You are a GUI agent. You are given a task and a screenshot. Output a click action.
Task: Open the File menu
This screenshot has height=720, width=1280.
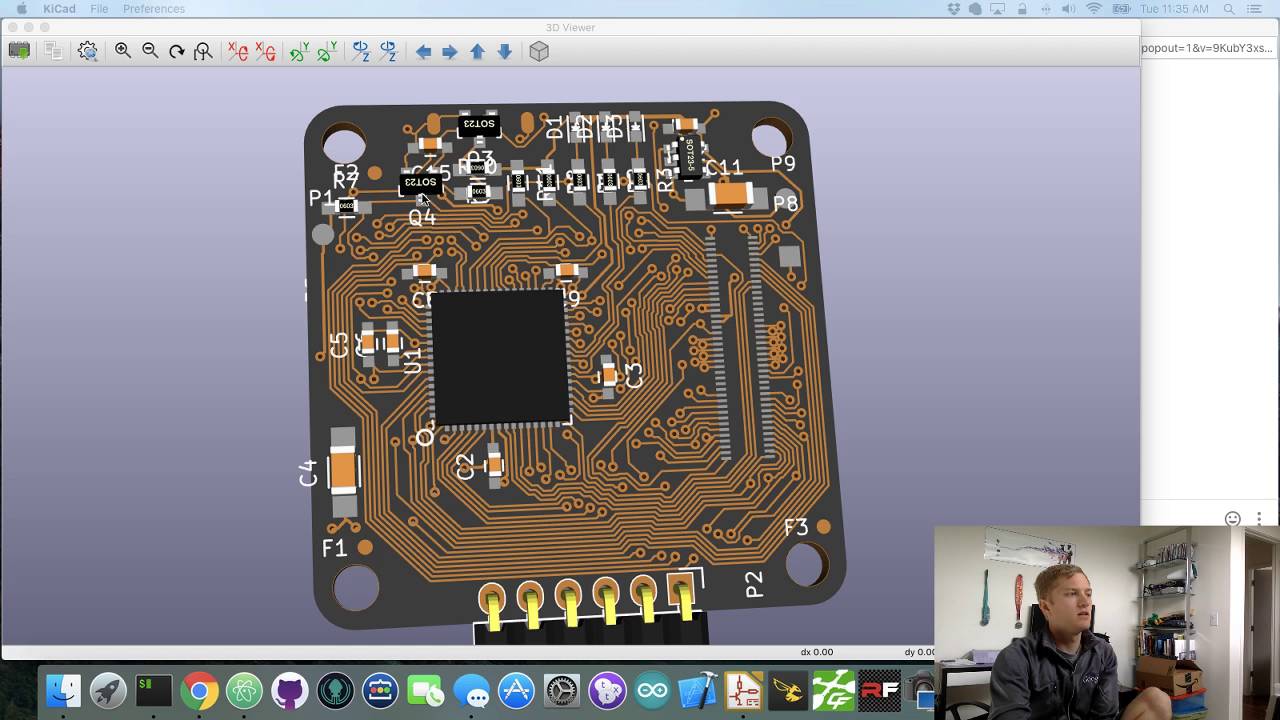pyautogui.click(x=99, y=9)
